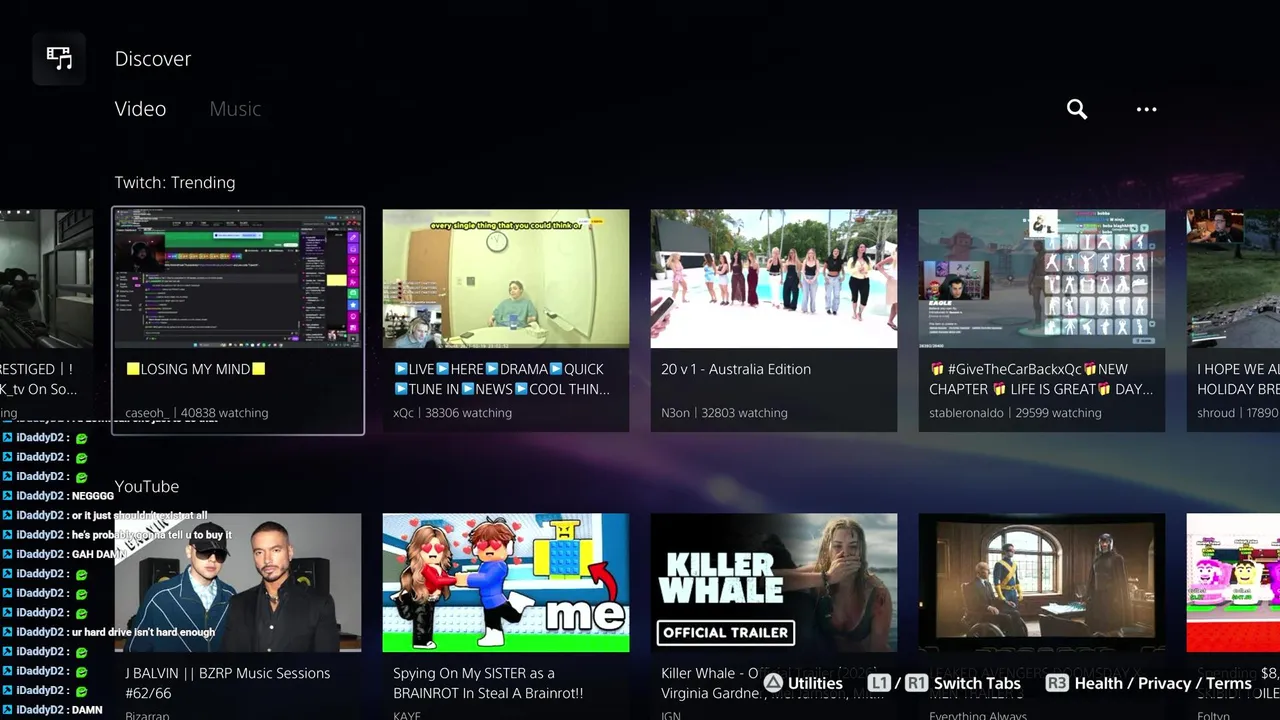The image size is (1280, 720).
Task: Play Spying On My SISTER Brainrot video
Action: point(506,583)
